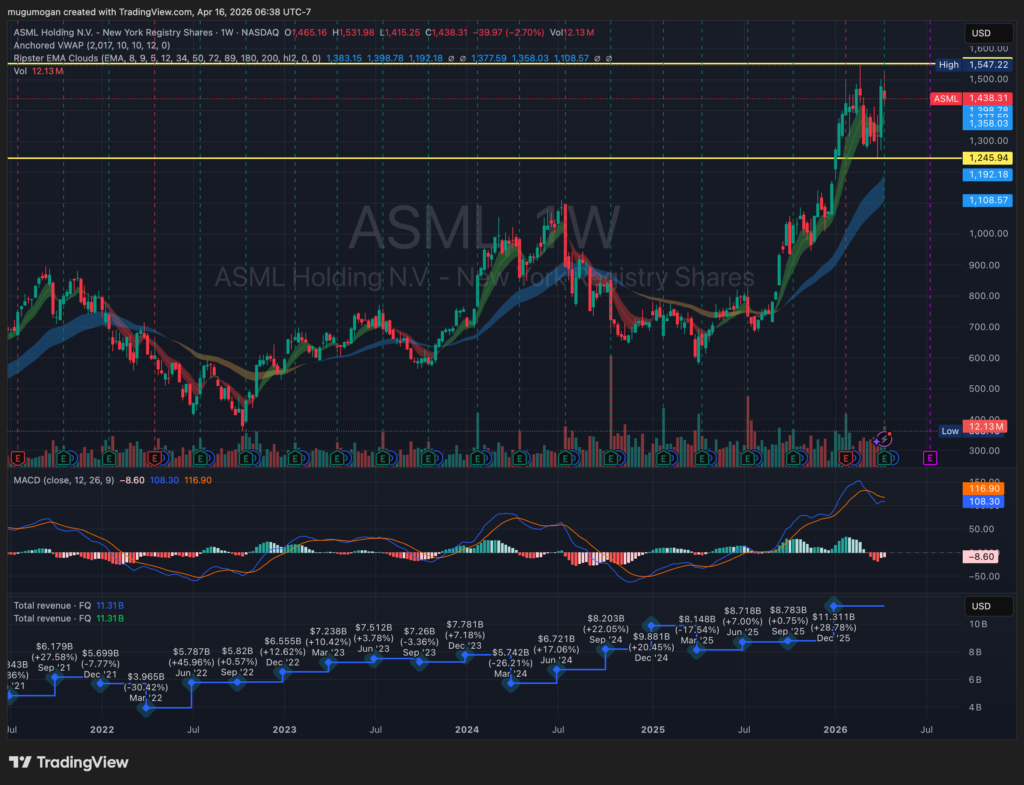Click the purple upcoming earnings E marker
This screenshot has width=1024, height=785.
click(930, 457)
